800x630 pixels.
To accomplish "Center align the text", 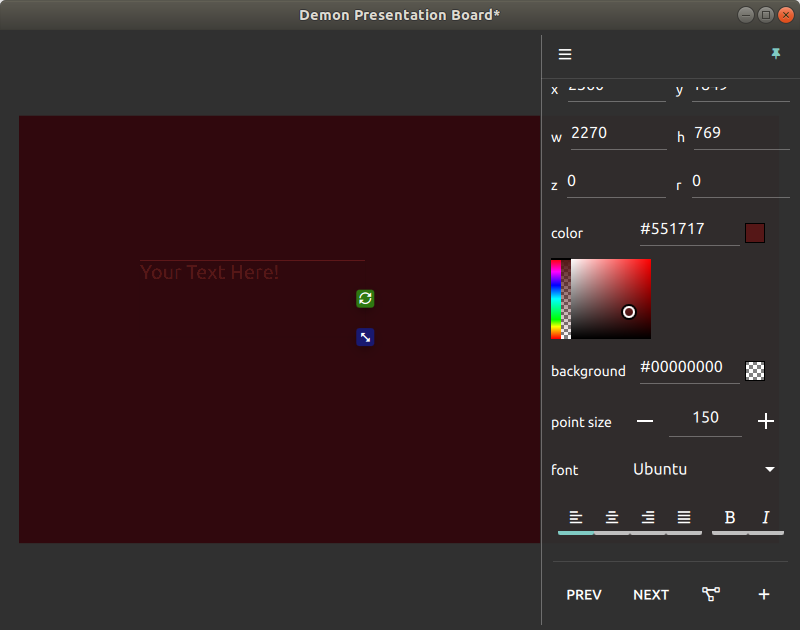I will 612,517.
